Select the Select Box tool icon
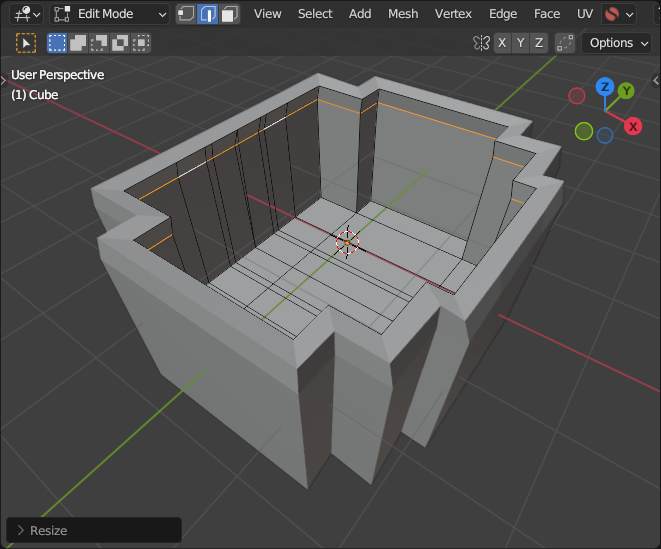Viewport: 661px width, 549px height. click(26, 43)
